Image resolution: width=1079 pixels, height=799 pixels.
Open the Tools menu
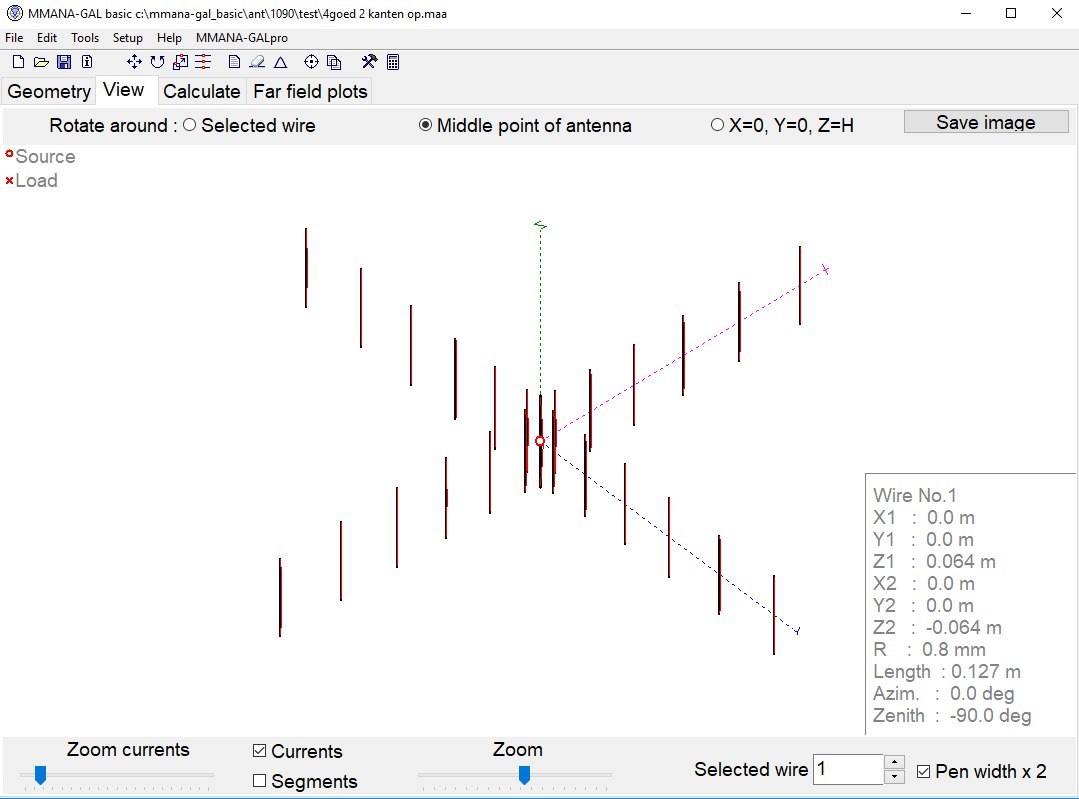point(85,37)
